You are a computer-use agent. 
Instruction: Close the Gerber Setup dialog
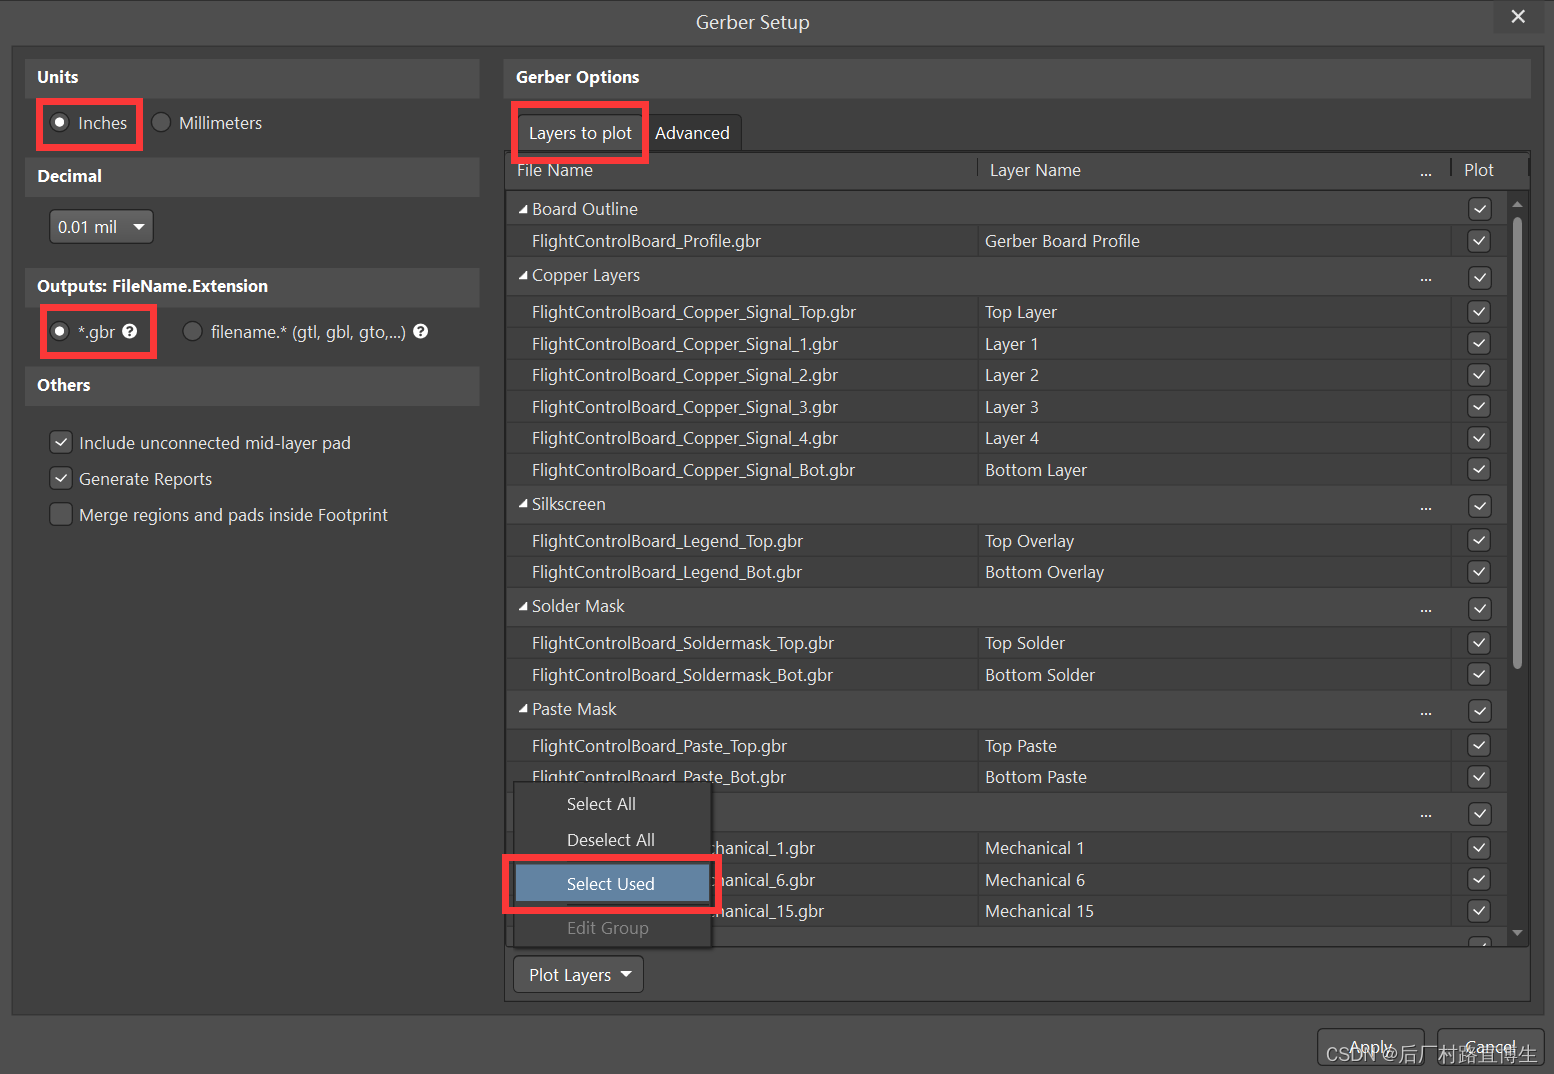tap(1518, 17)
